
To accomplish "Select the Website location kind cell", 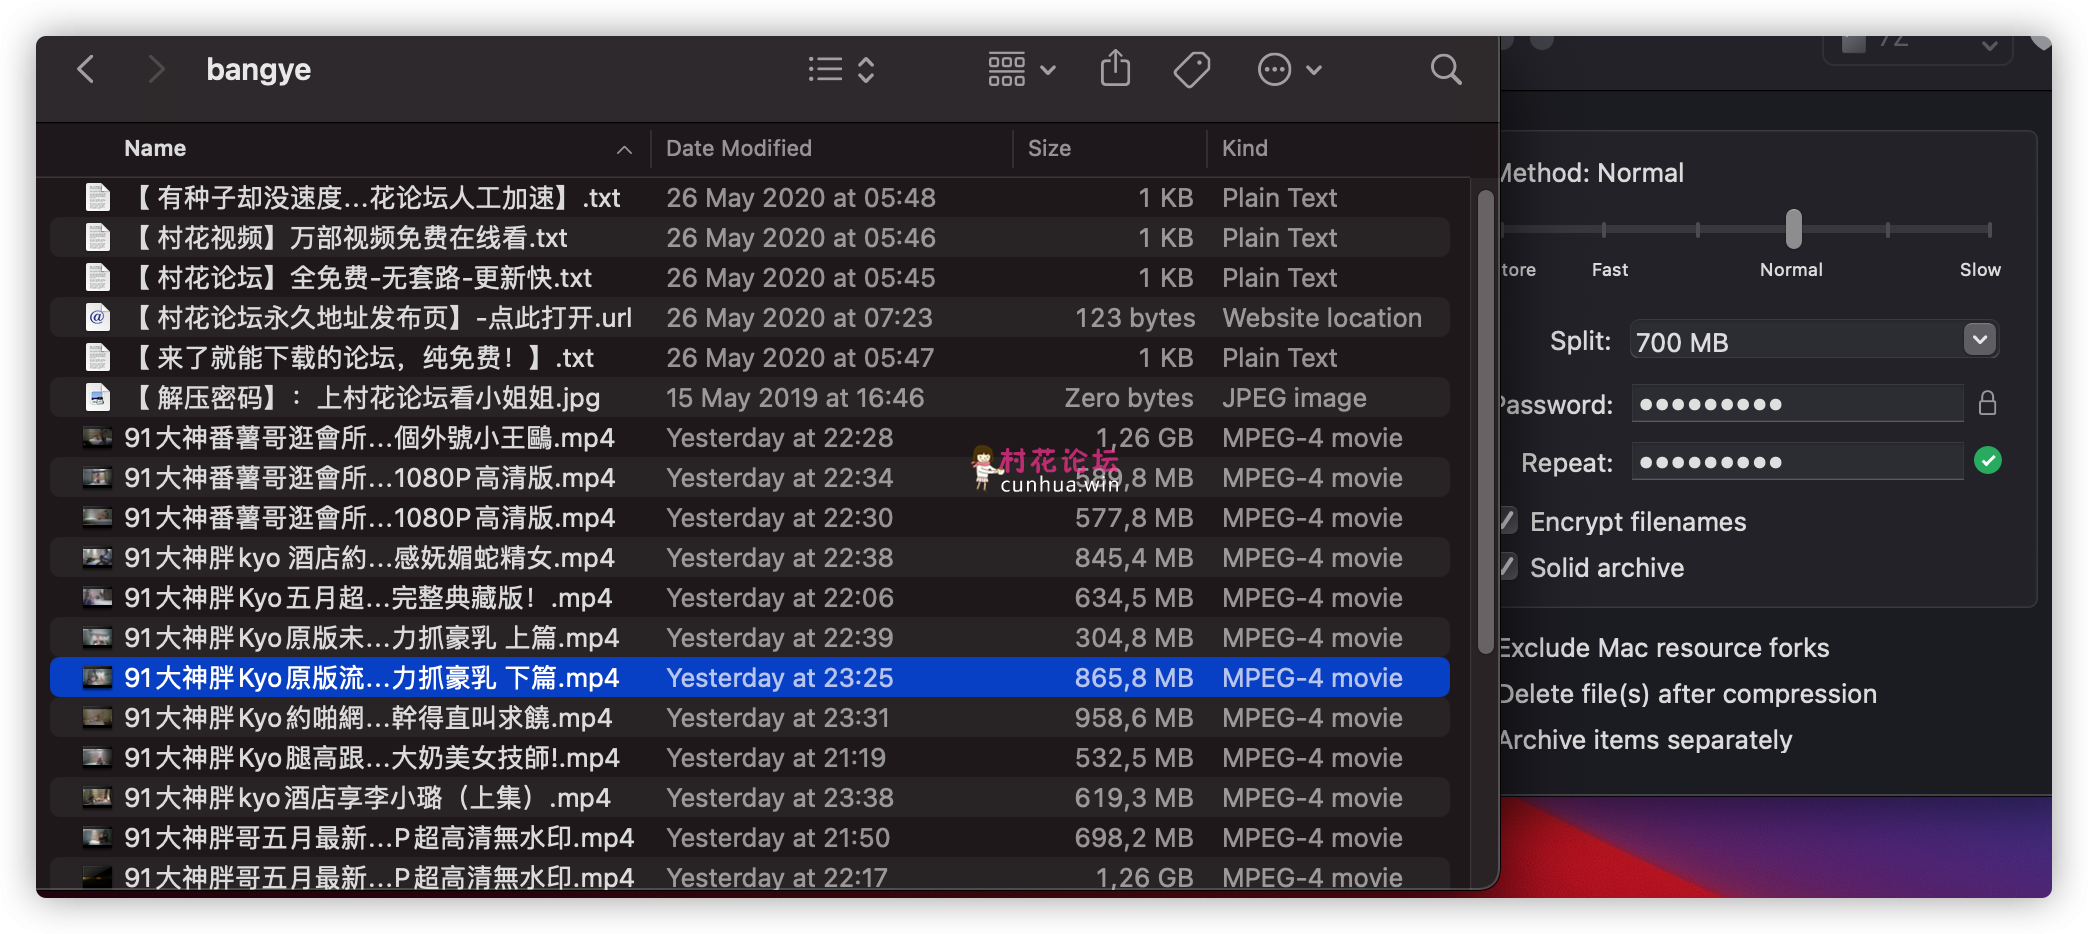I will [x=1322, y=318].
